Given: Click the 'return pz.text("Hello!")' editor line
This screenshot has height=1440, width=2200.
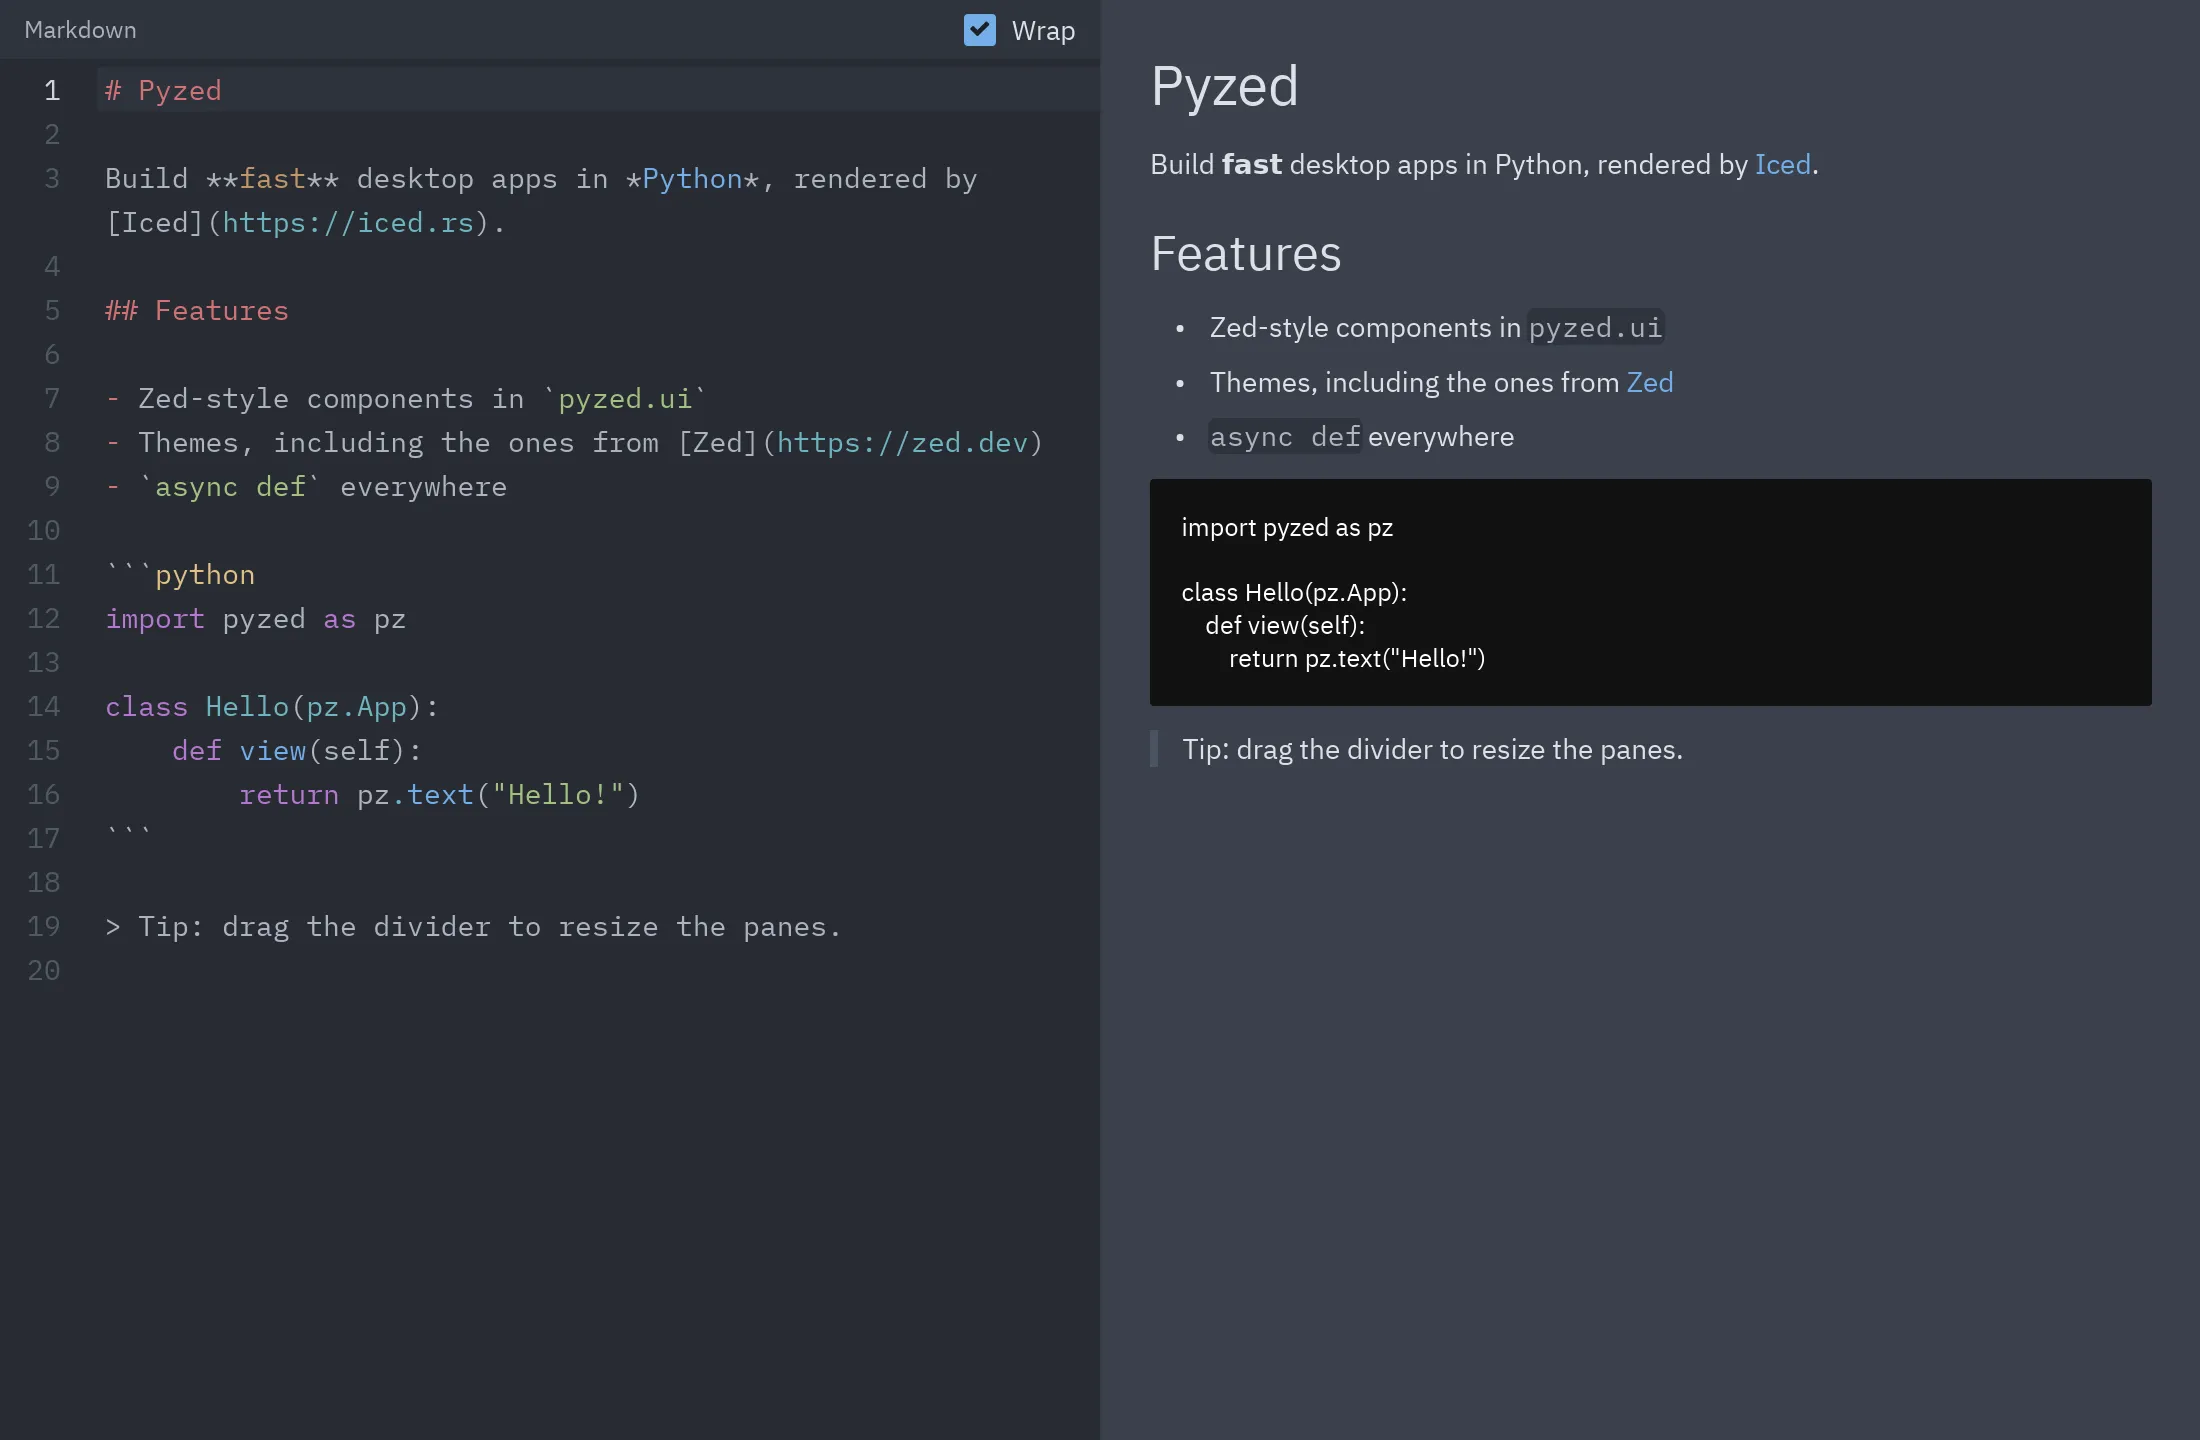Looking at the screenshot, I should pyautogui.click(x=439, y=794).
